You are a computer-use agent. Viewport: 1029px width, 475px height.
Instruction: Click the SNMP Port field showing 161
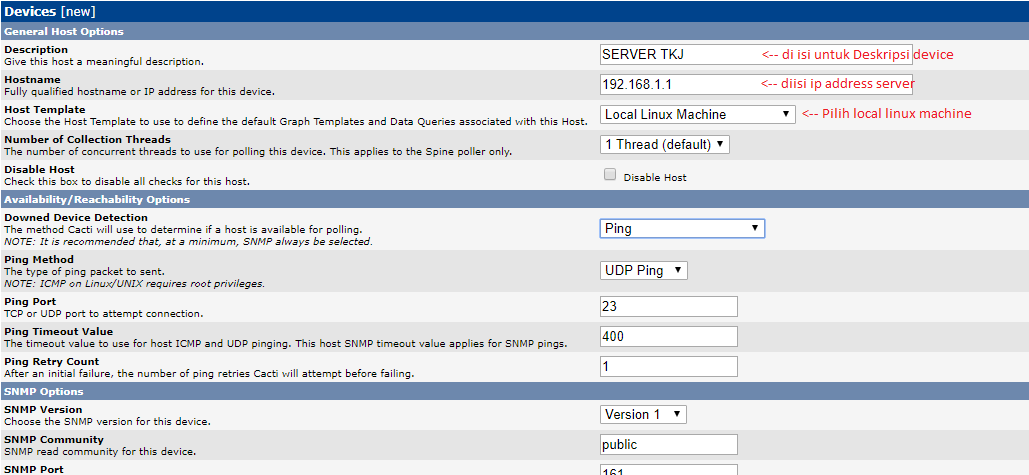click(x=668, y=470)
